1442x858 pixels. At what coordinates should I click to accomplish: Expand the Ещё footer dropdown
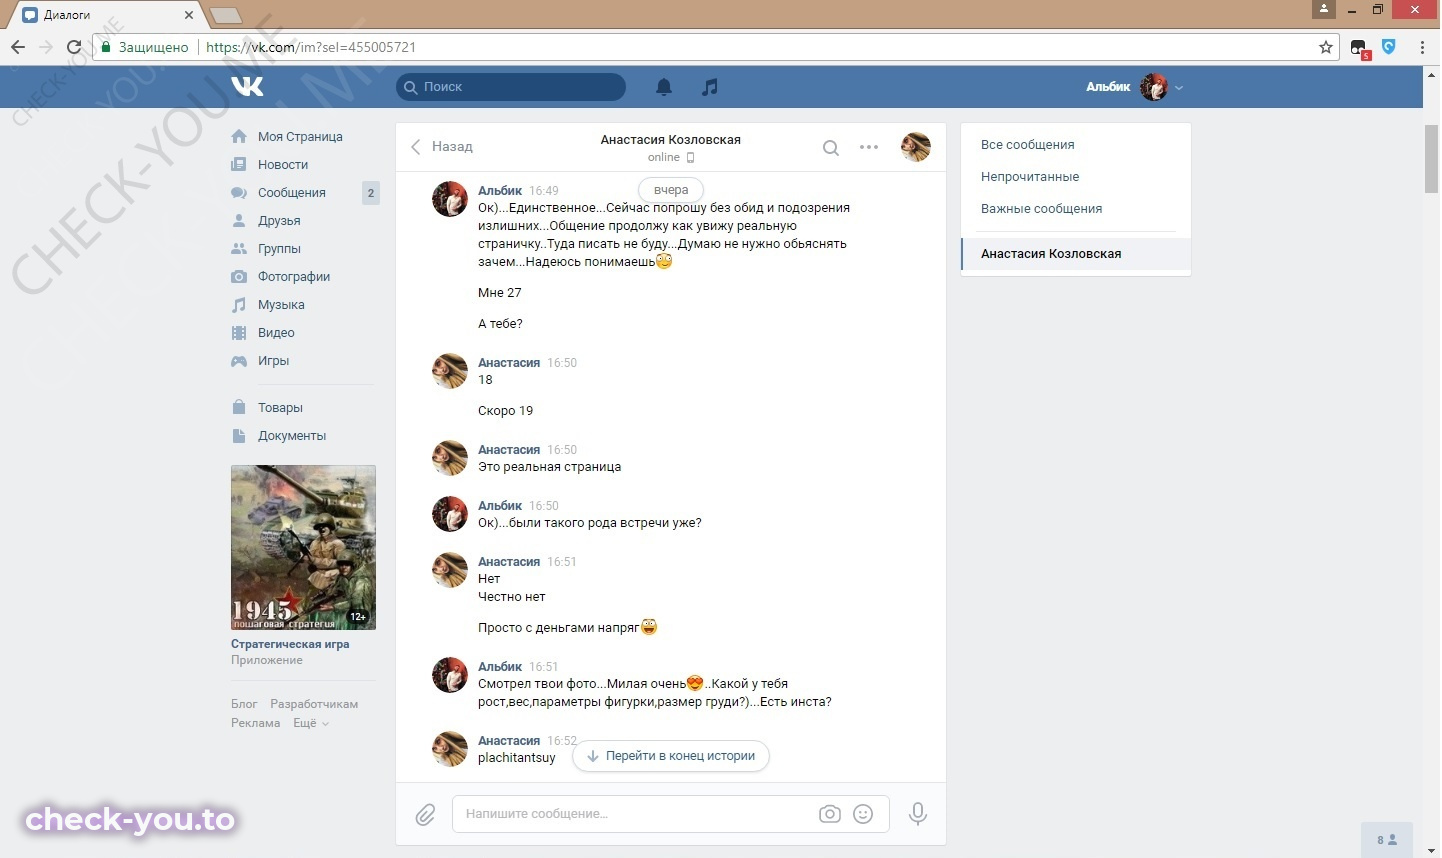[310, 723]
